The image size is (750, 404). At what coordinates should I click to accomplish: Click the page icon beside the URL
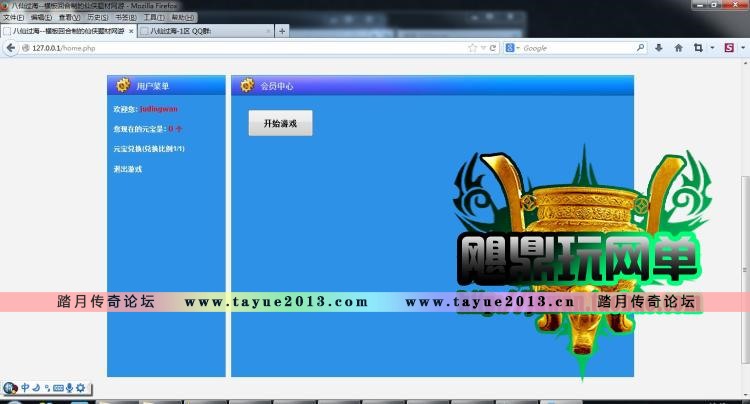pyautogui.click(x=26, y=48)
